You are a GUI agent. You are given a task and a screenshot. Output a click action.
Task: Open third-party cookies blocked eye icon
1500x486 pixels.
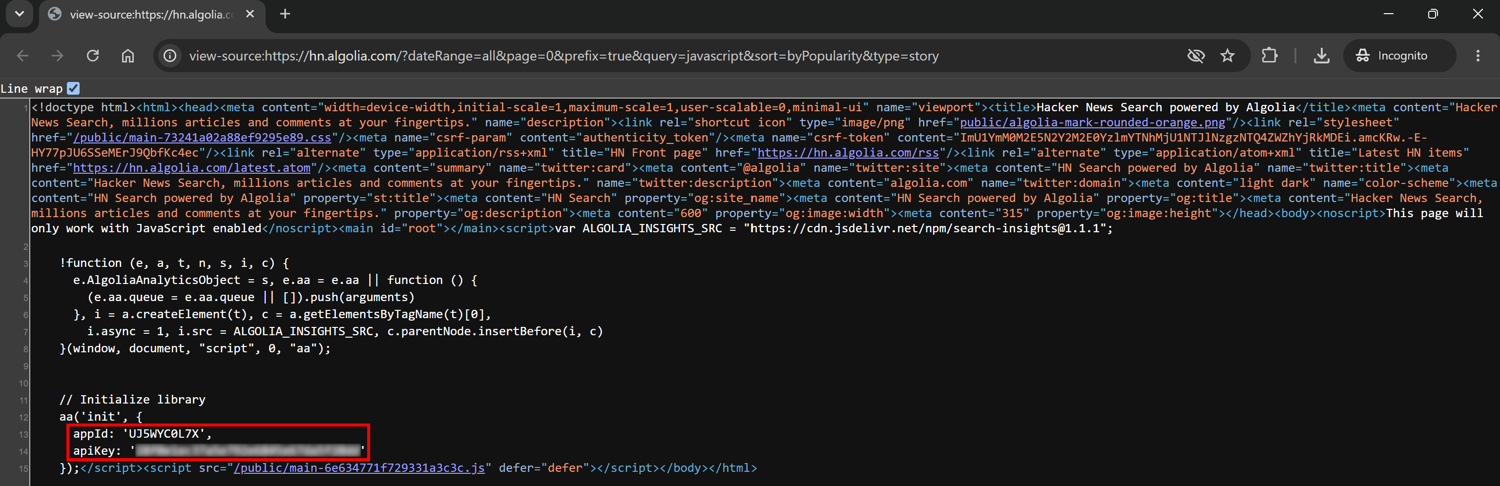tap(1195, 56)
